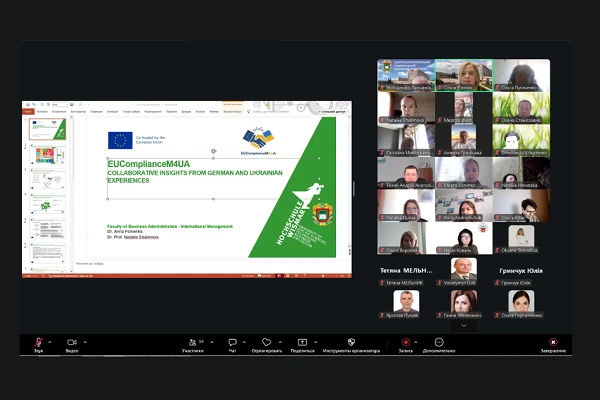Click the Отреагировать reactions heart icon

266,343
